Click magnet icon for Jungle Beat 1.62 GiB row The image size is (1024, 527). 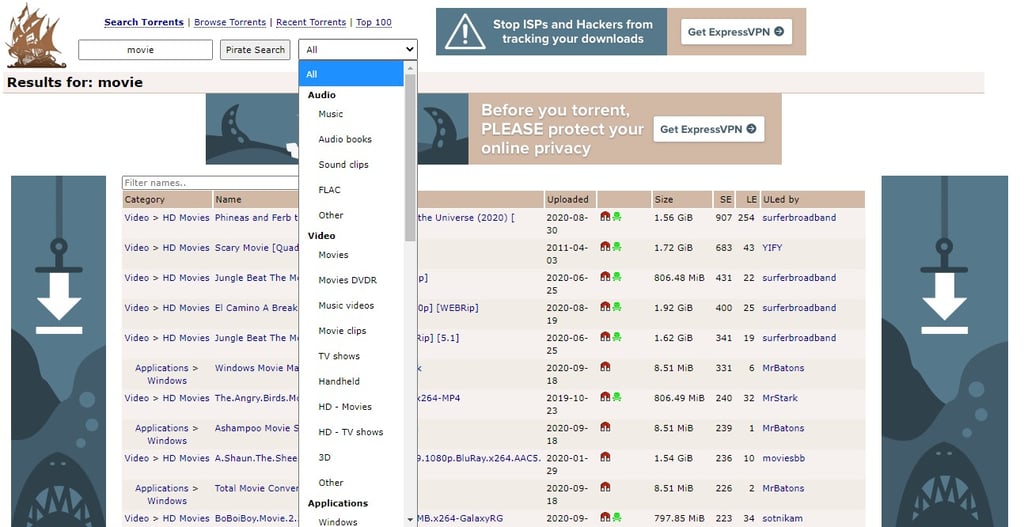tap(605, 337)
